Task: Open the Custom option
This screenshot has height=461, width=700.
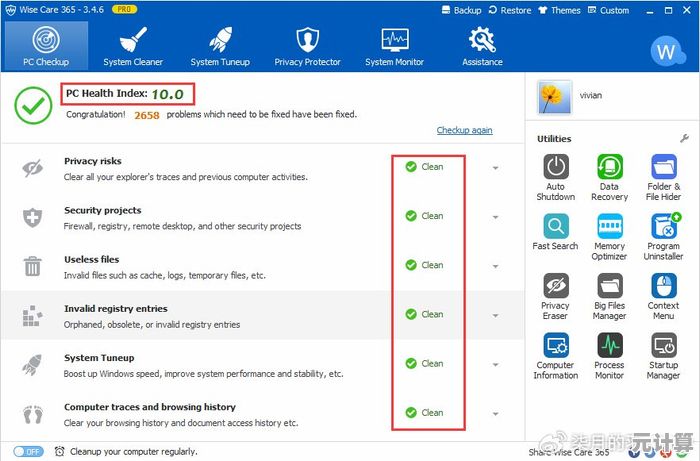Action: point(608,10)
